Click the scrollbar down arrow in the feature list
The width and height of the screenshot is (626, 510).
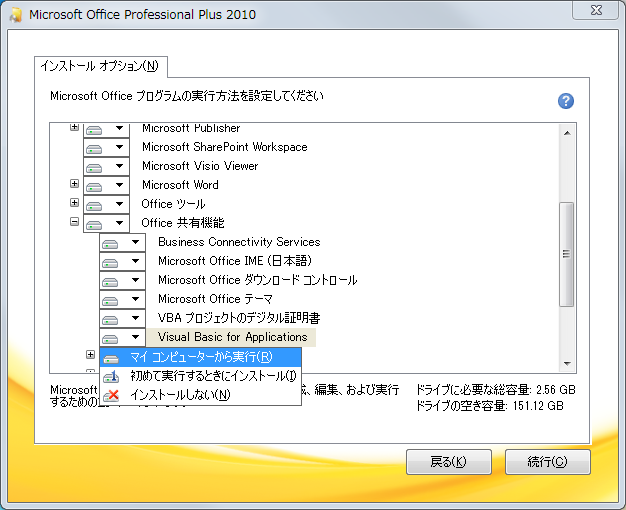(567, 363)
